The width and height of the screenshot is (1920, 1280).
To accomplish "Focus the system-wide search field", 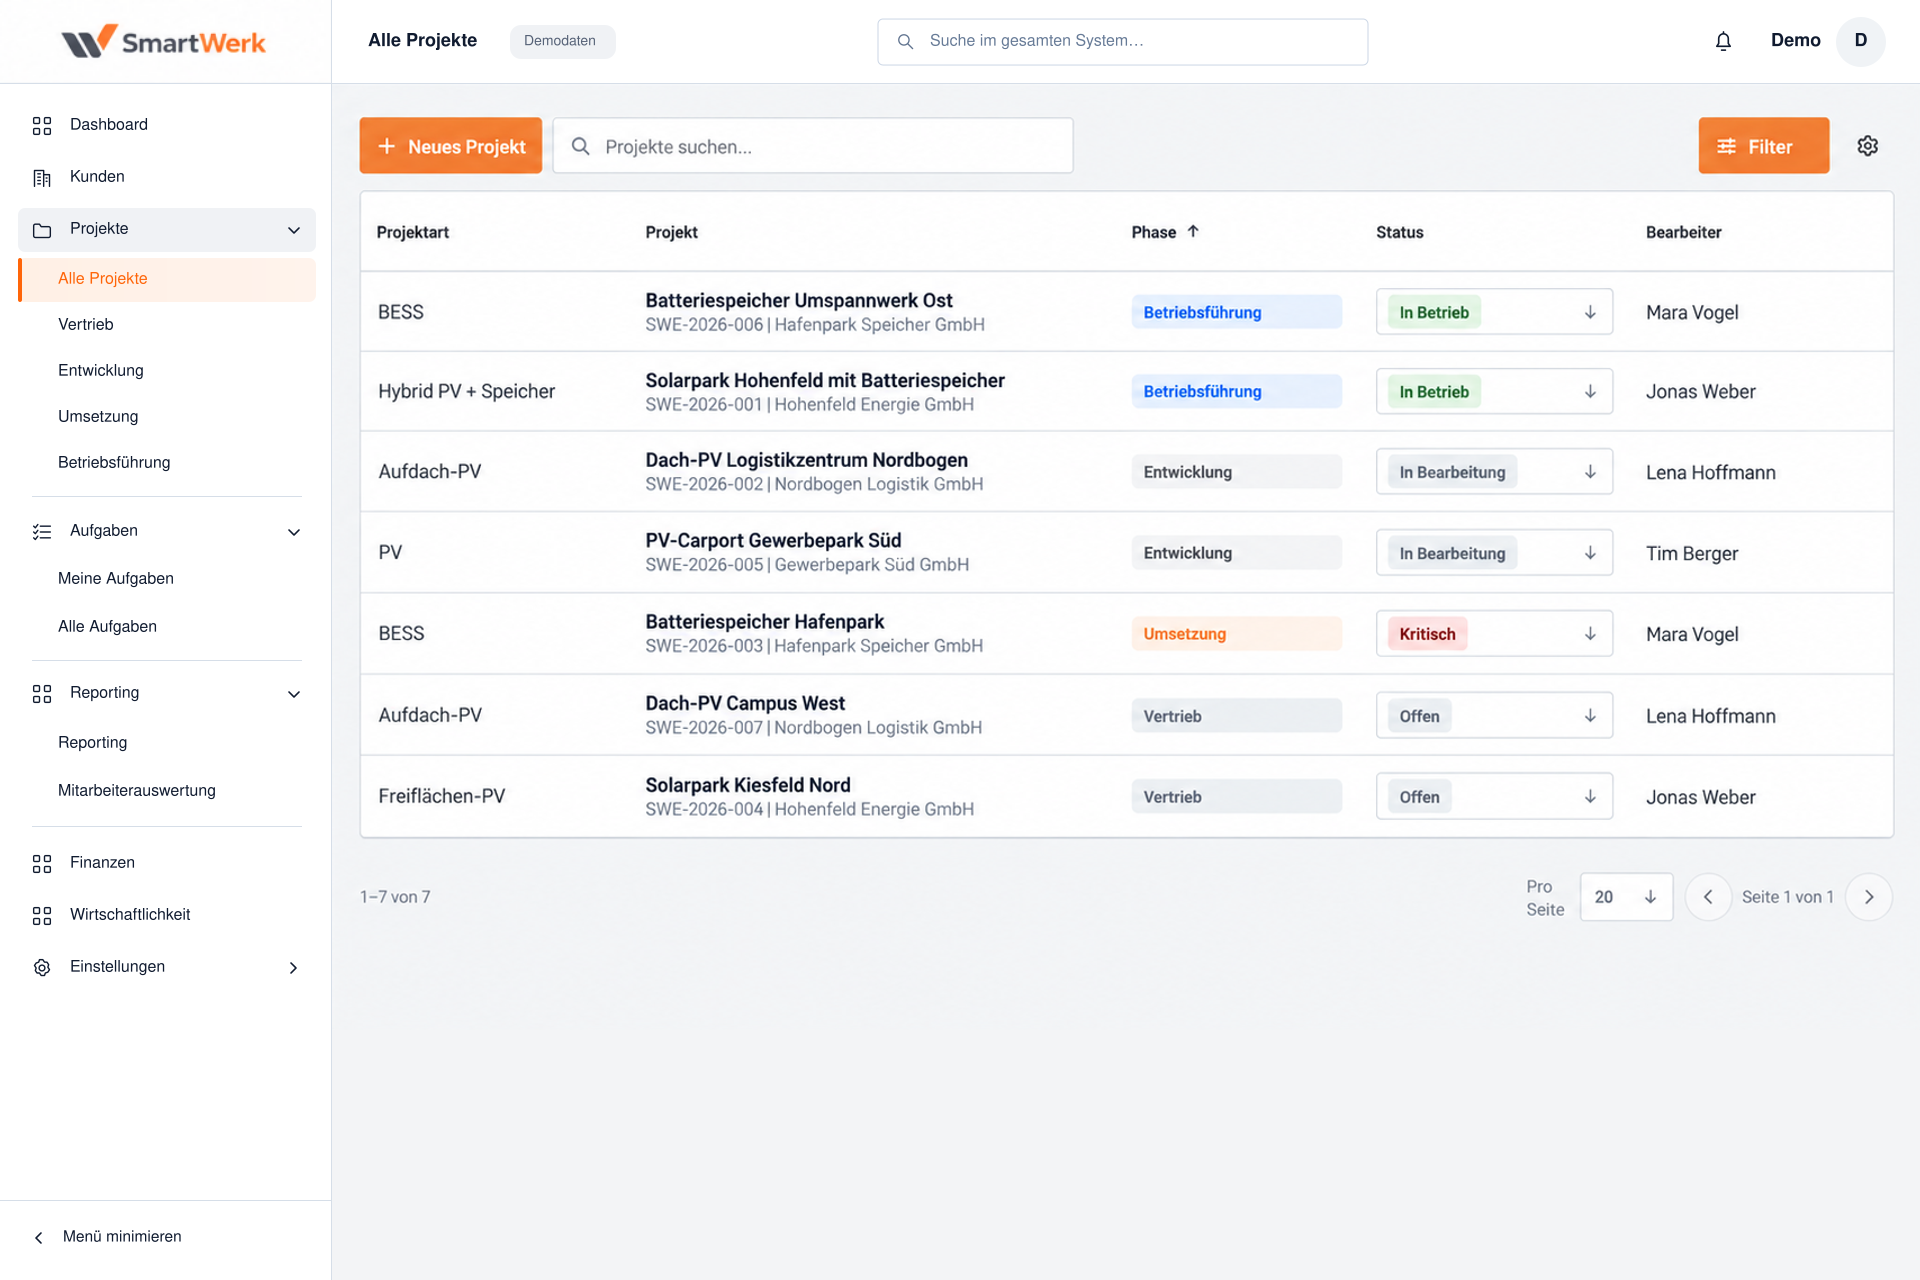I will [x=1122, y=41].
